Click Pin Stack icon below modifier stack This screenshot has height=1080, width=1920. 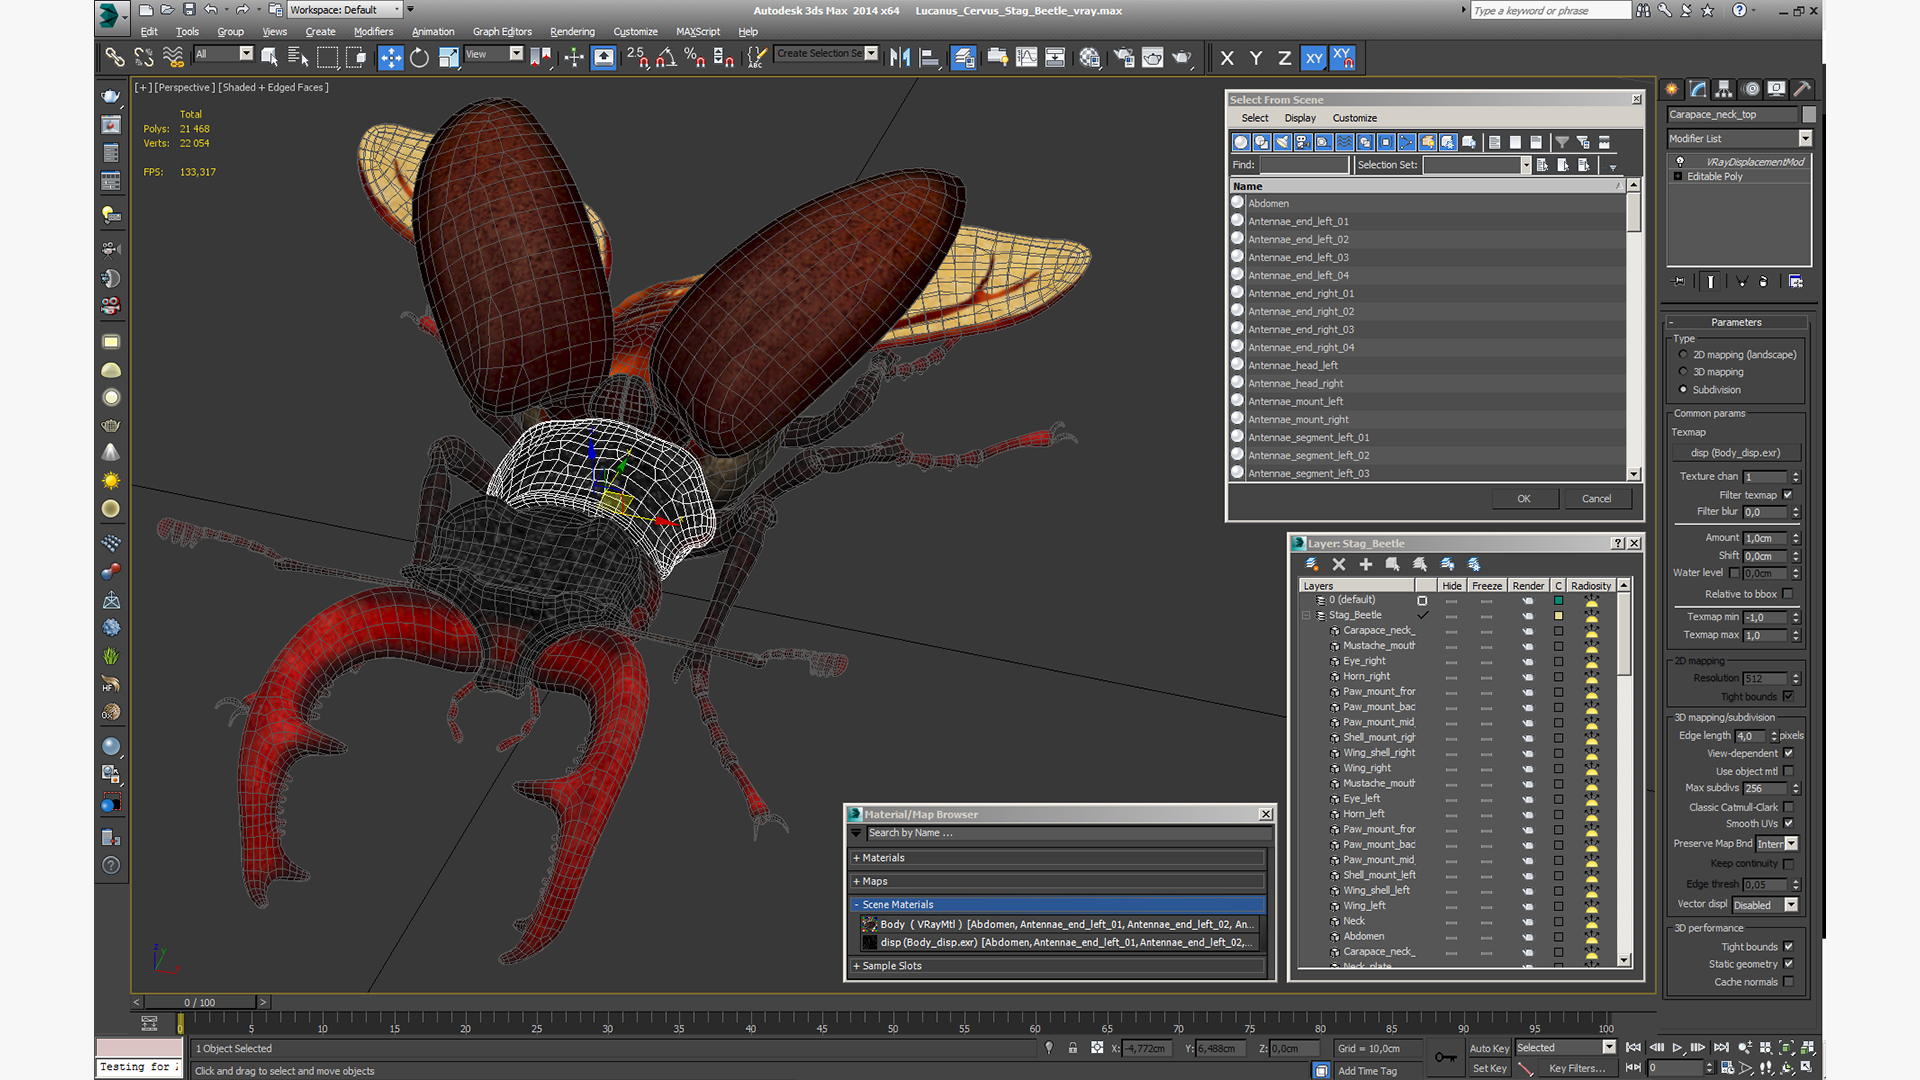point(1679,282)
